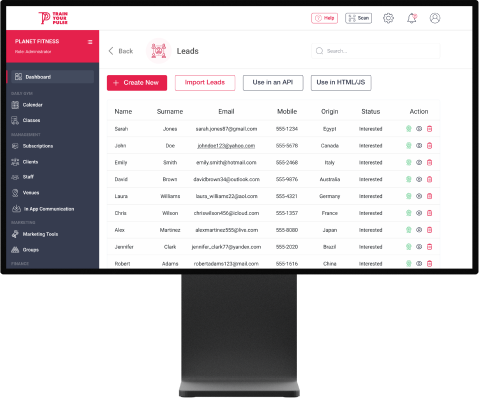The width and height of the screenshot is (479, 398).
Task: Open Clients in the sidebar
Action: [x=30, y=162]
